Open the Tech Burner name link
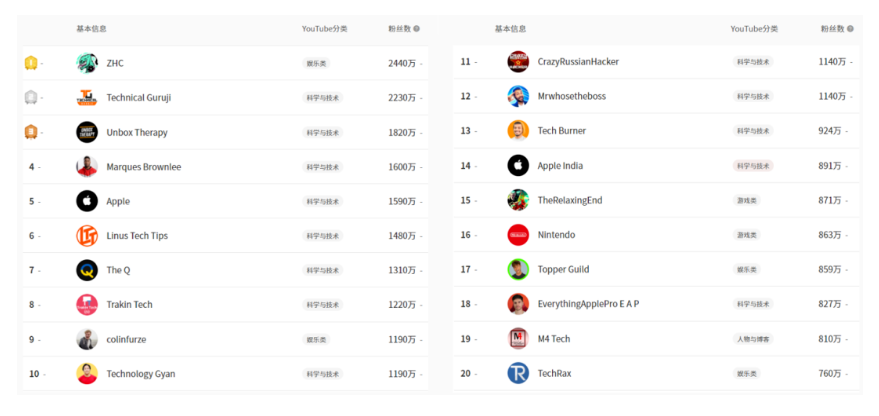 [x=562, y=131]
